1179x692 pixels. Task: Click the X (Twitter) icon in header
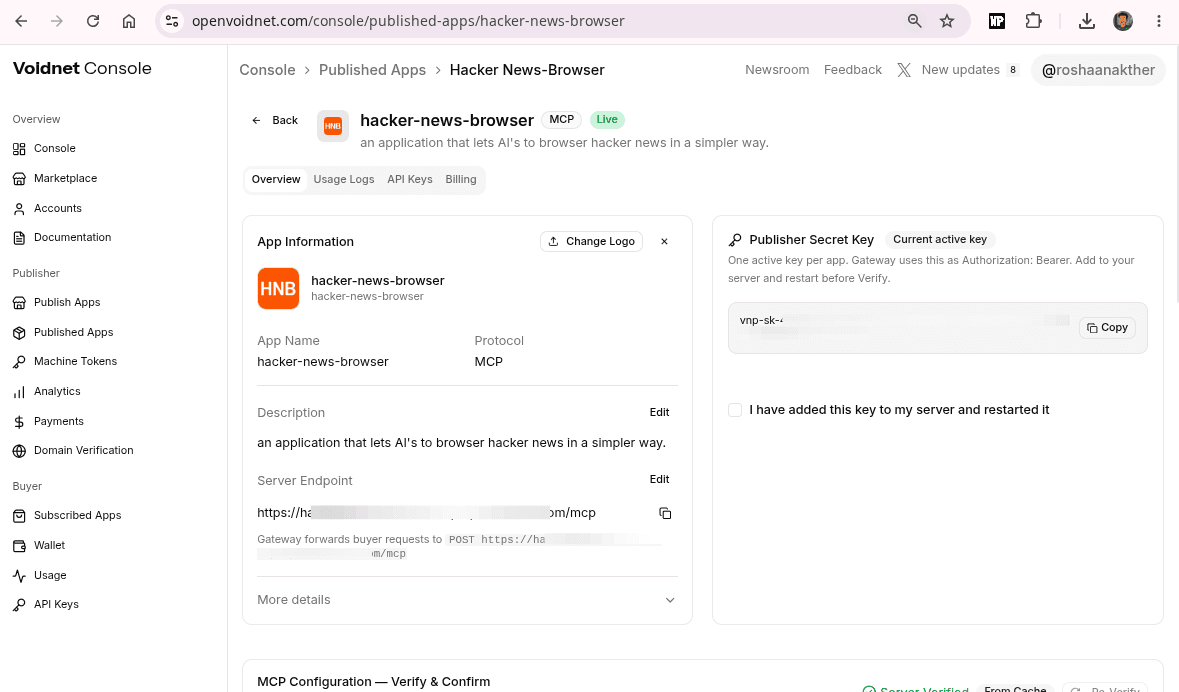[x=904, y=70]
